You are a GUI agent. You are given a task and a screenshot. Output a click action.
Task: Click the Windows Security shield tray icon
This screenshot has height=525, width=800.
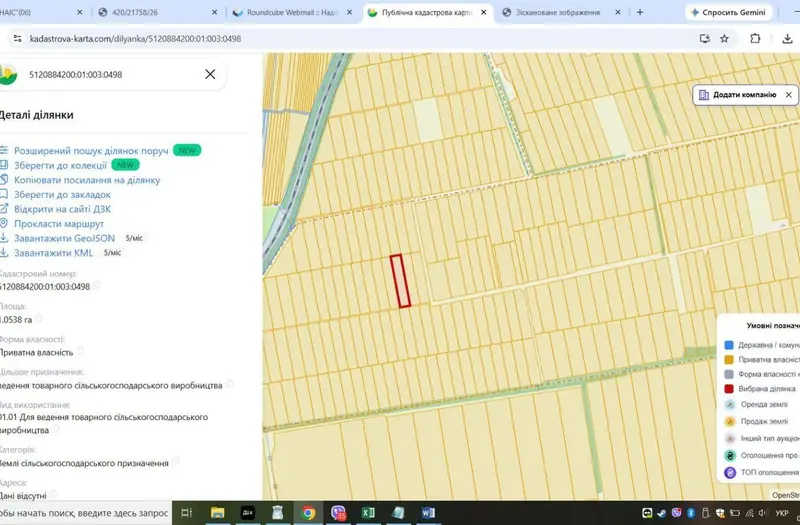720,513
